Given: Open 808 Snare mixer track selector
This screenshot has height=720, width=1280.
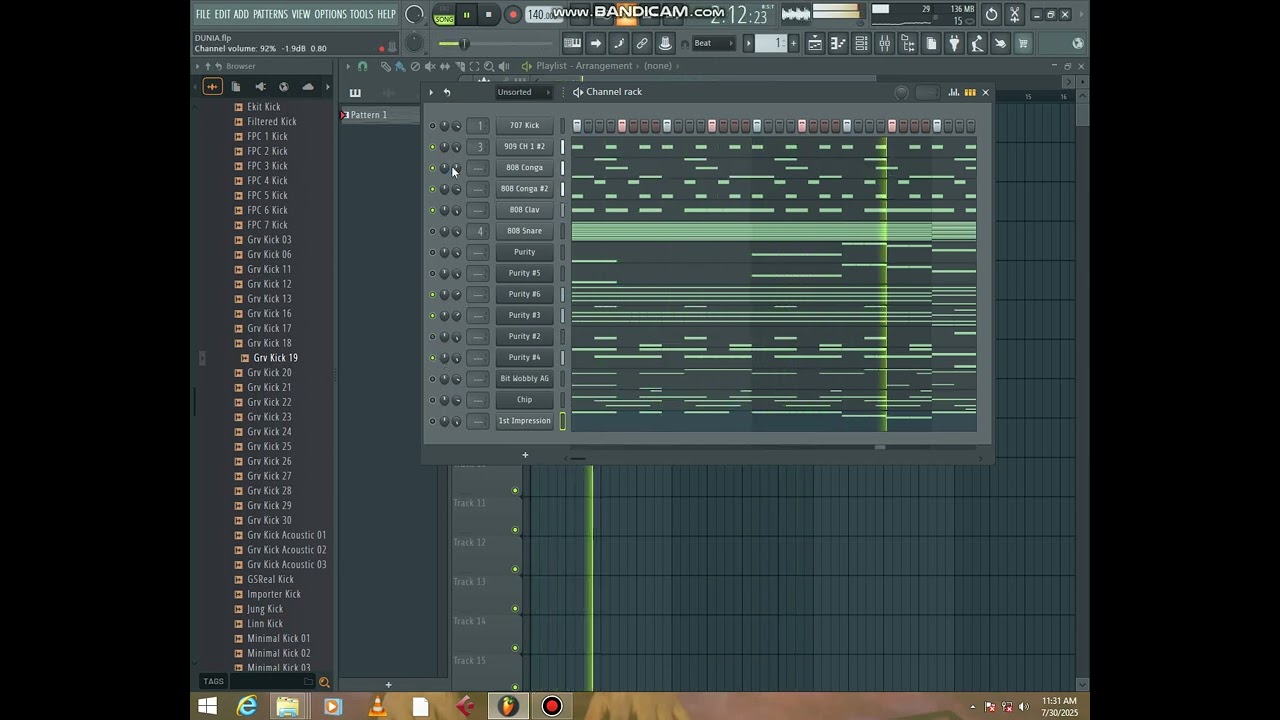Looking at the screenshot, I should pyautogui.click(x=479, y=231).
